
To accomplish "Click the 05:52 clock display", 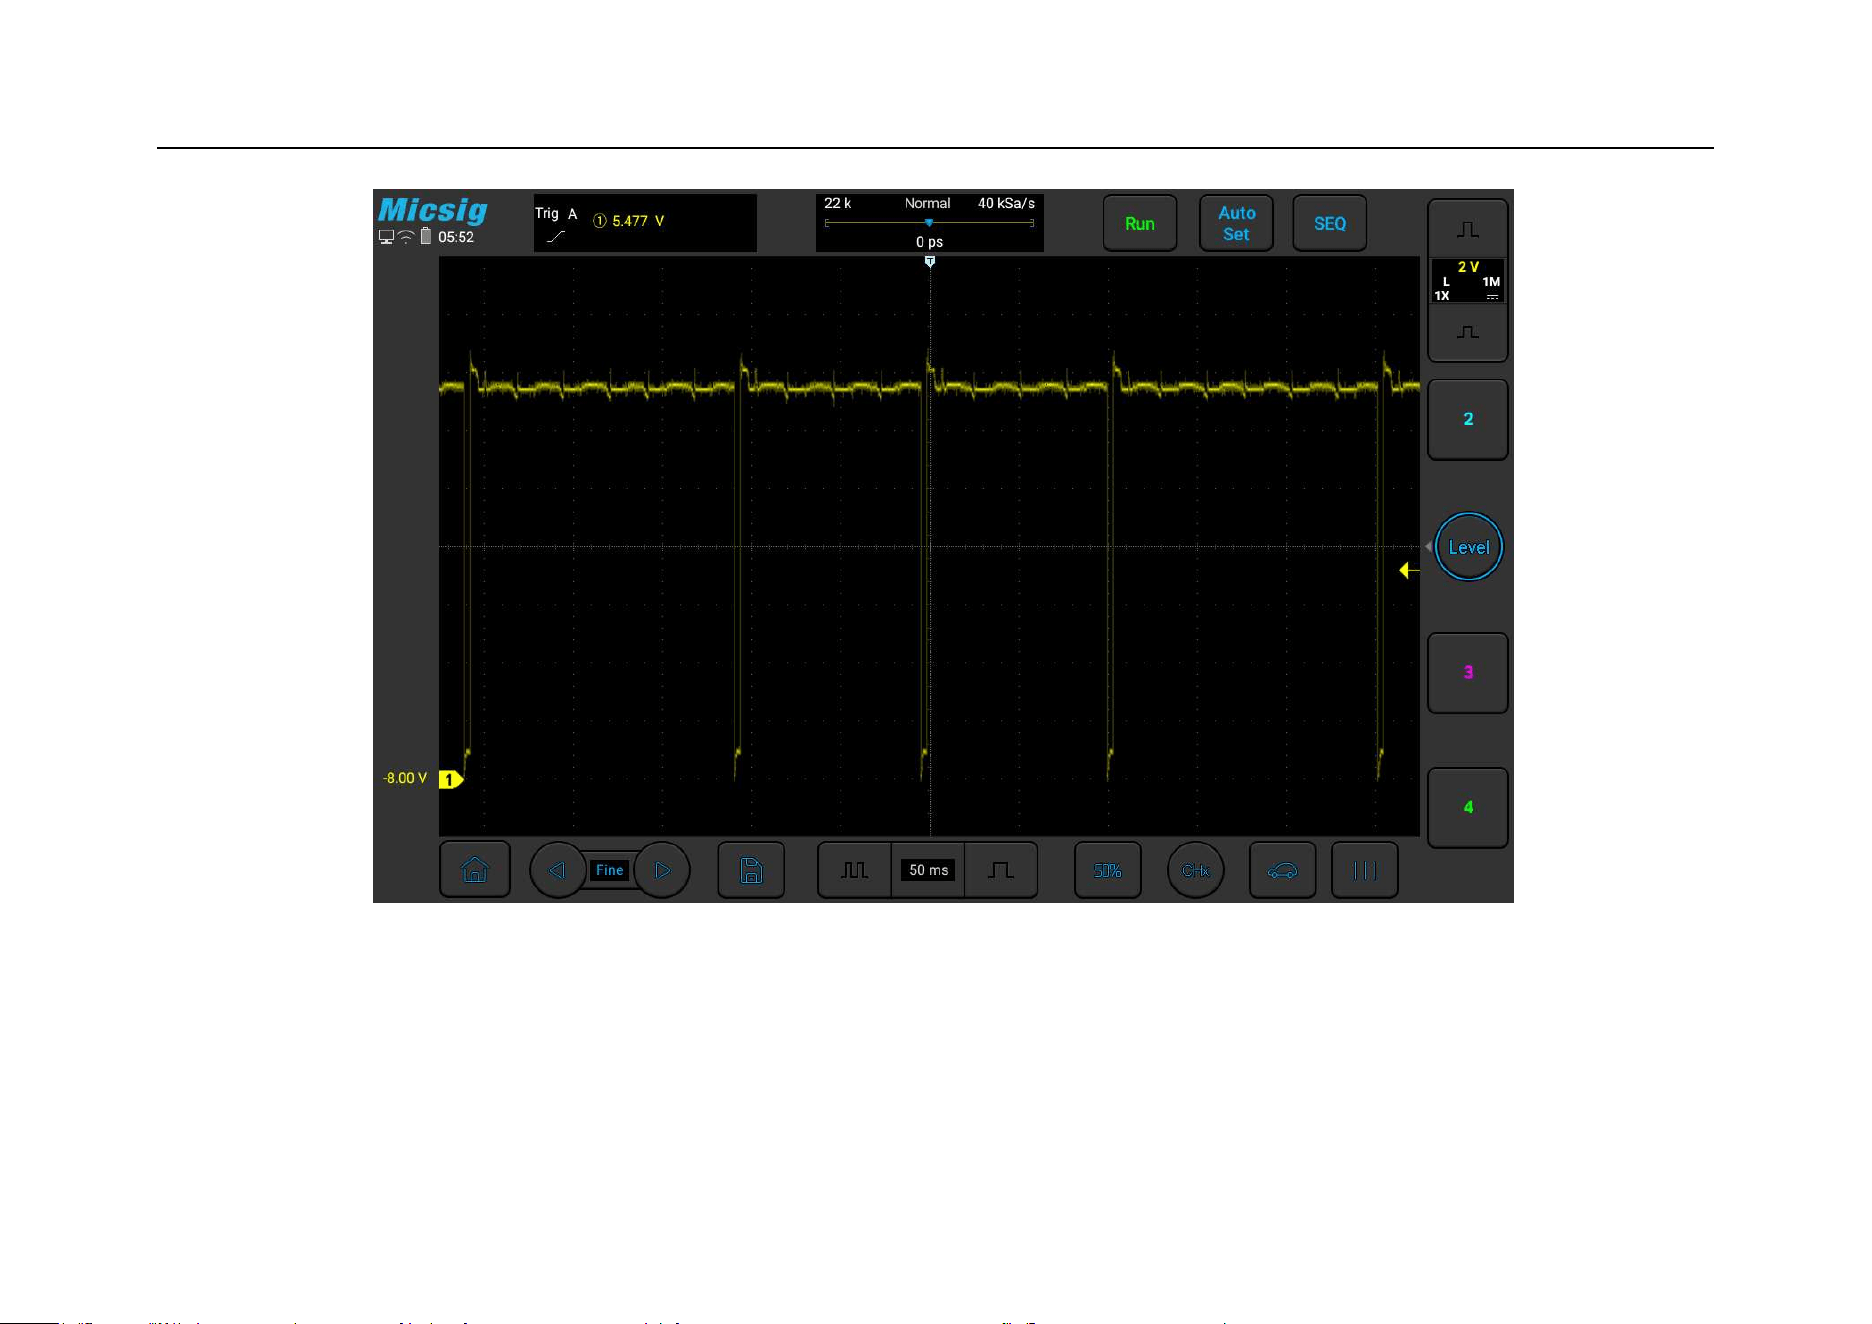I will click(x=456, y=237).
